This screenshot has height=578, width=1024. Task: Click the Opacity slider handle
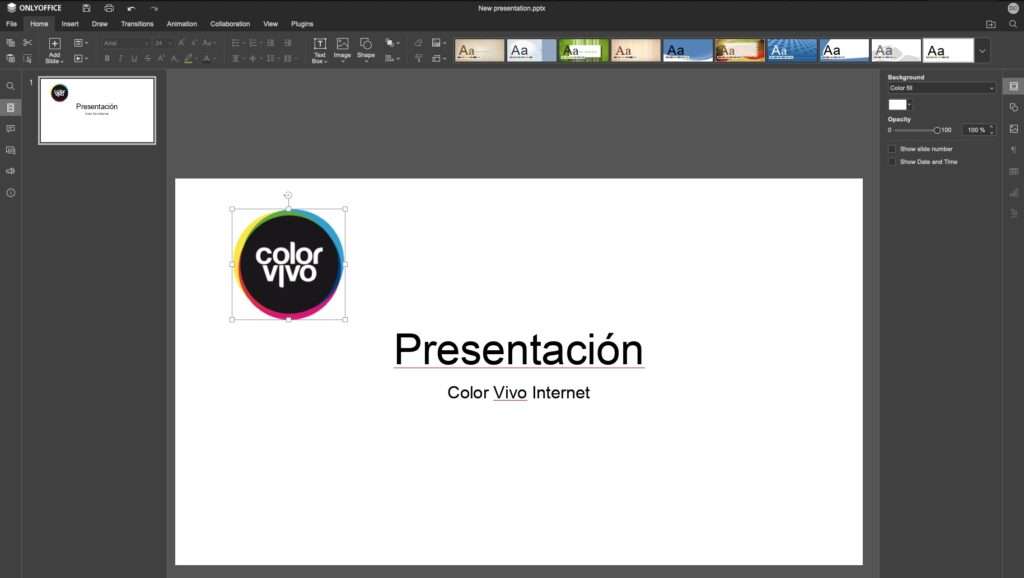(936, 130)
